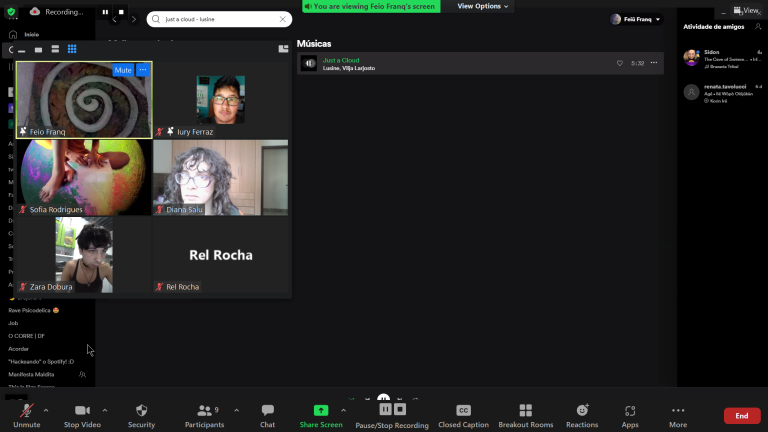The image size is (768, 432).
Task: Open the Chat panel
Action: 267,415
